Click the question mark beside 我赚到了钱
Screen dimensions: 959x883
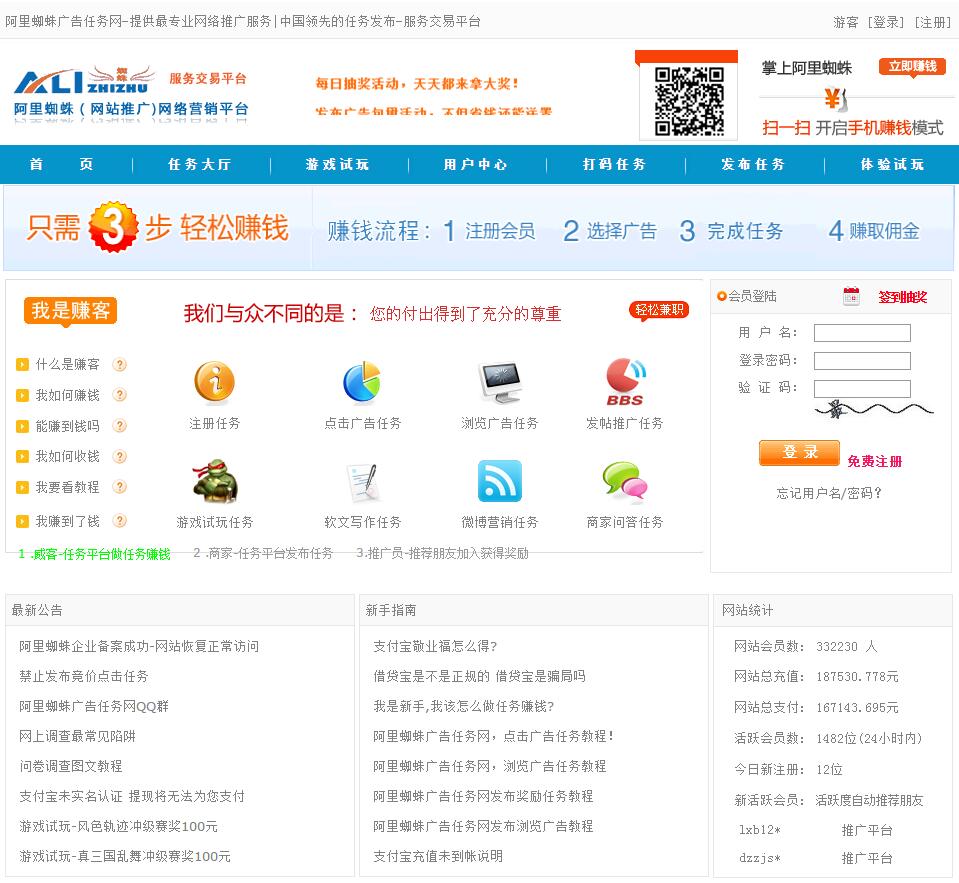120,521
